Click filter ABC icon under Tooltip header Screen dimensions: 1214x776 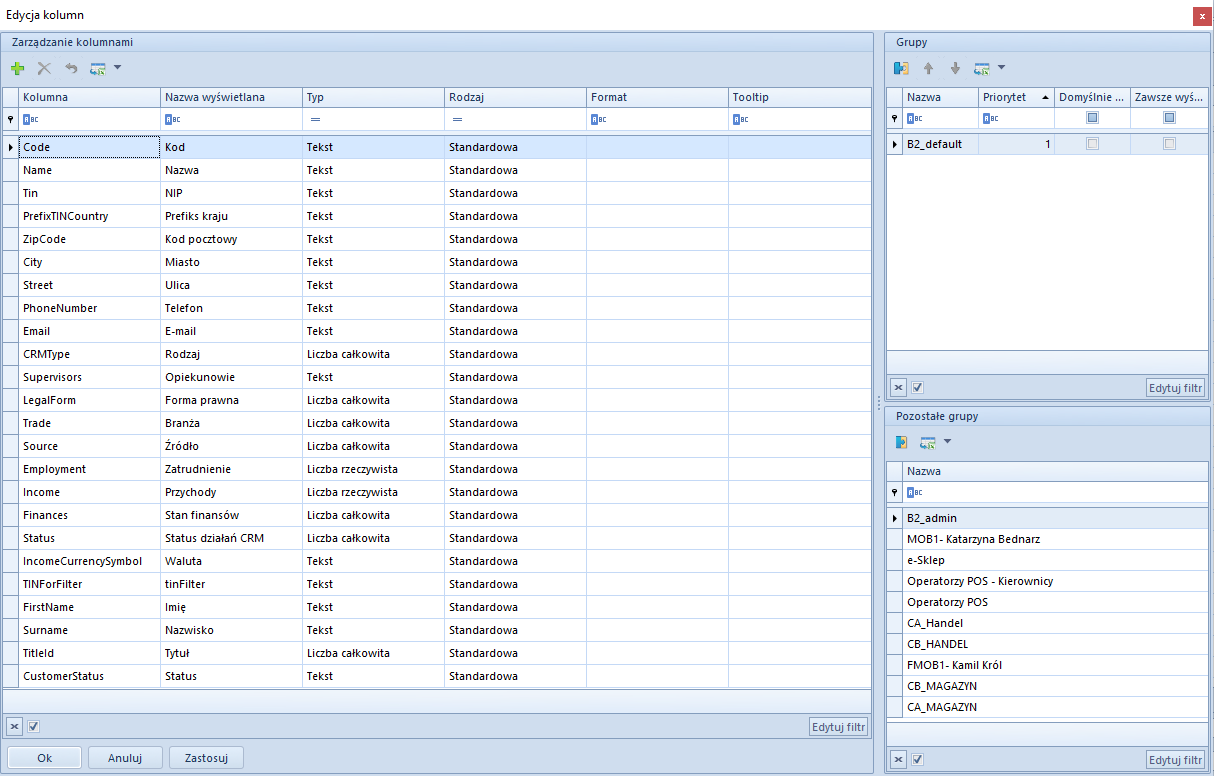point(740,119)
